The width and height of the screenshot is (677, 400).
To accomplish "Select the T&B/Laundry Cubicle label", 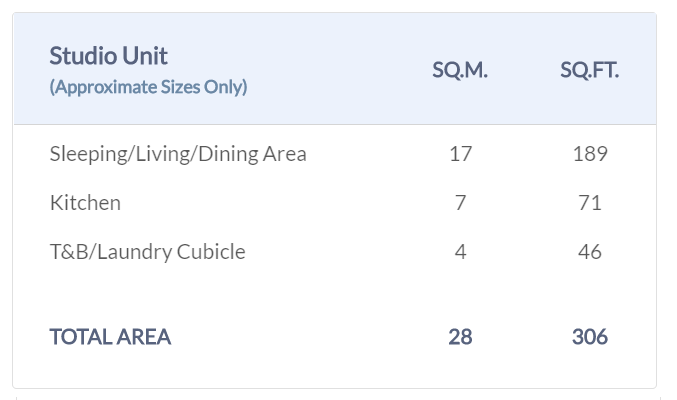I will 147,252.
